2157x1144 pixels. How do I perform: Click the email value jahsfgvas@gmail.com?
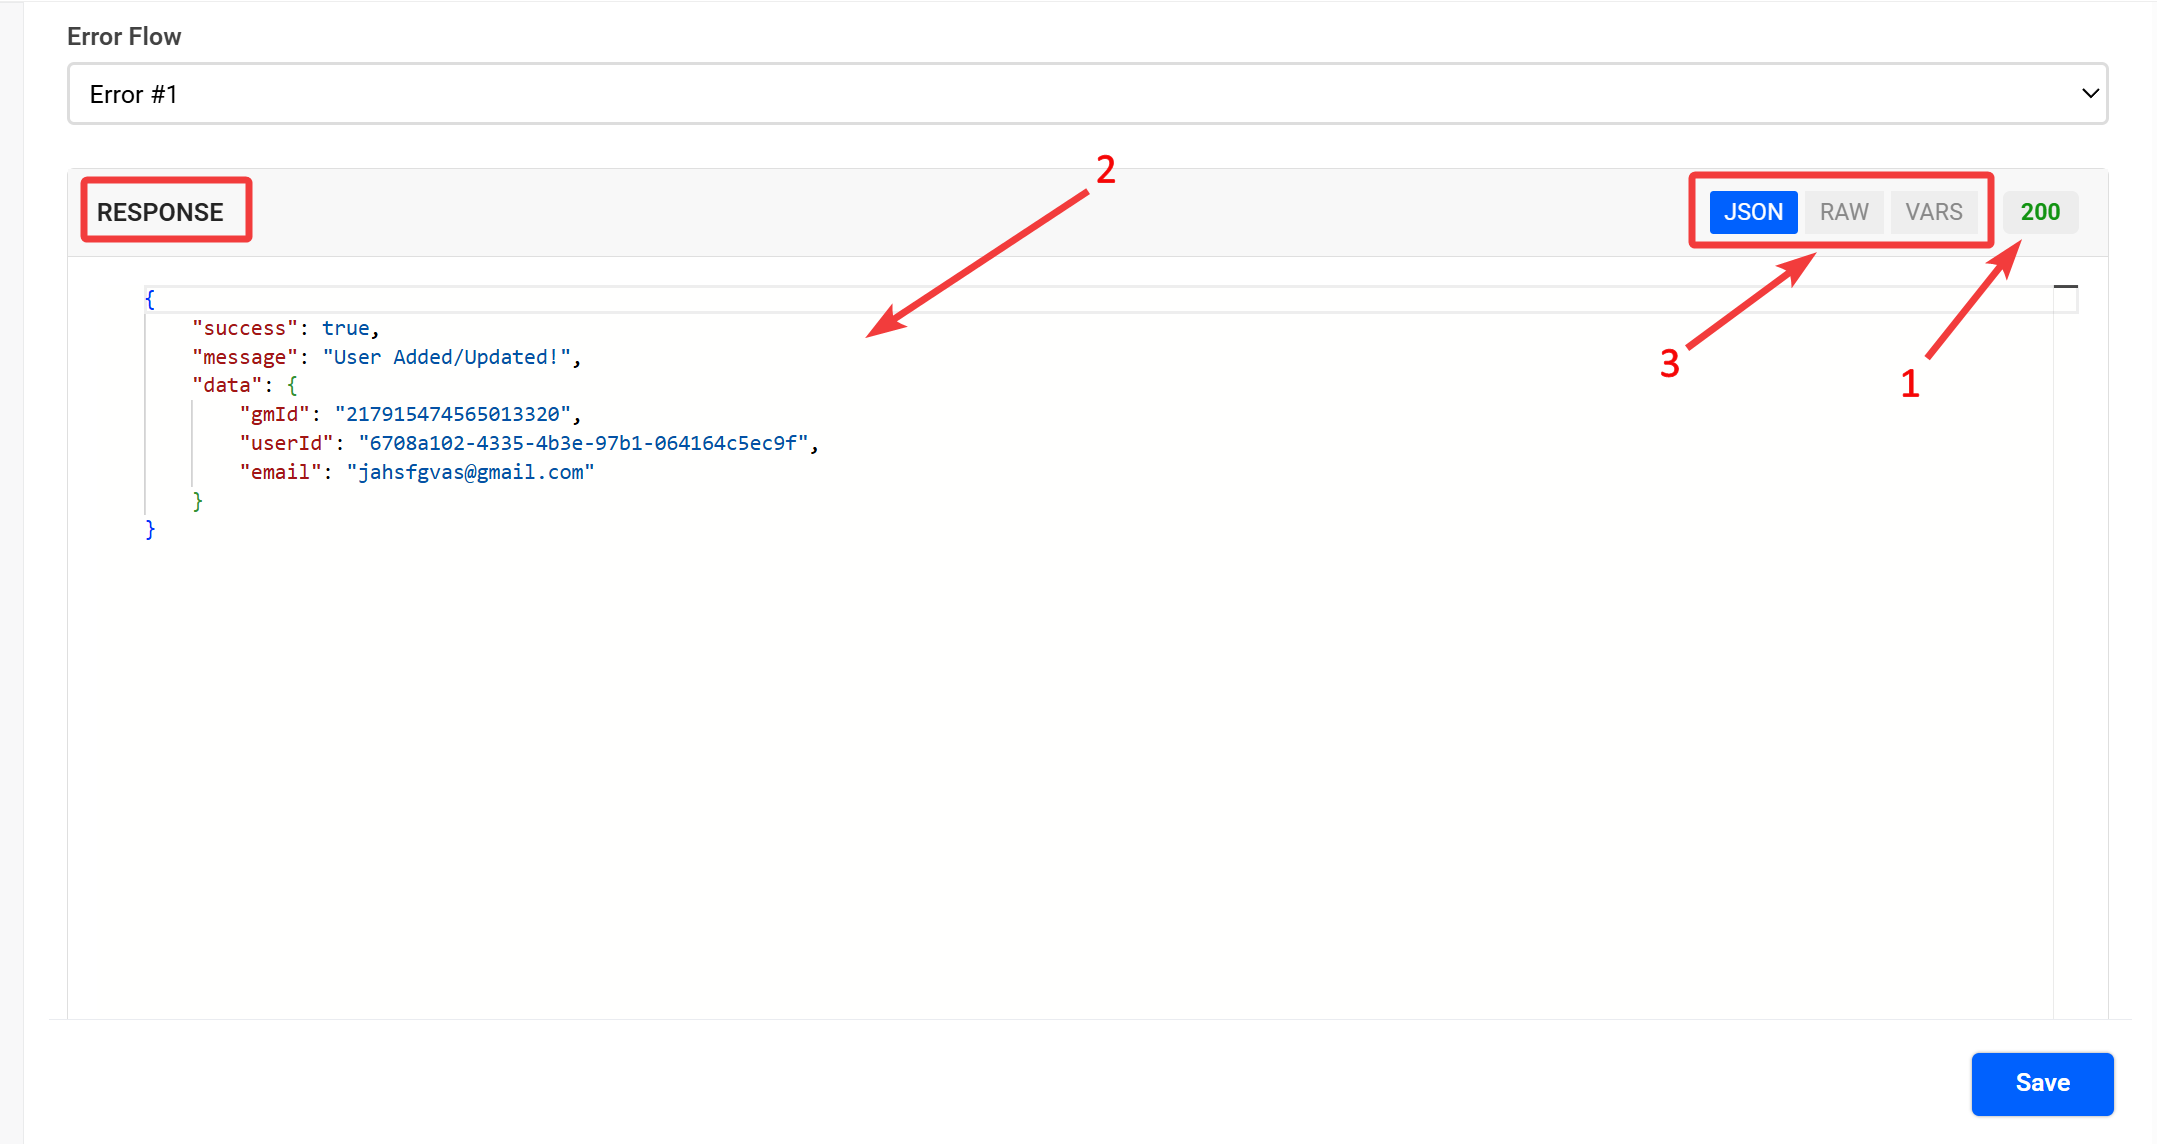pos(470,471)
